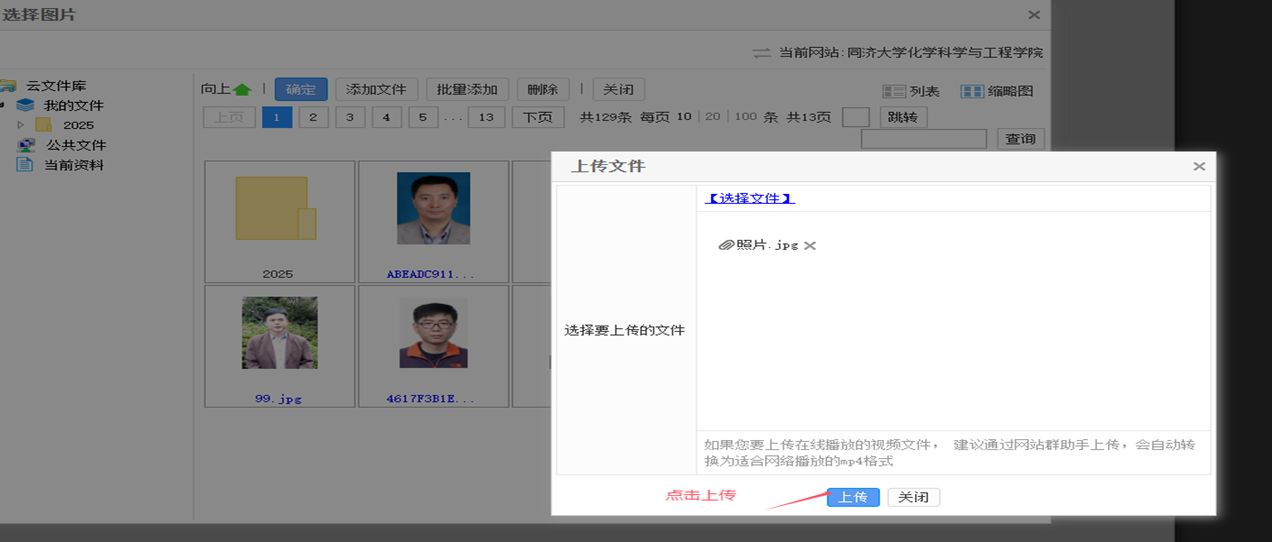This screenshot has width=1272, height=542.
Task: Select the 99.jpg image thumbnail
Action: 279,334
